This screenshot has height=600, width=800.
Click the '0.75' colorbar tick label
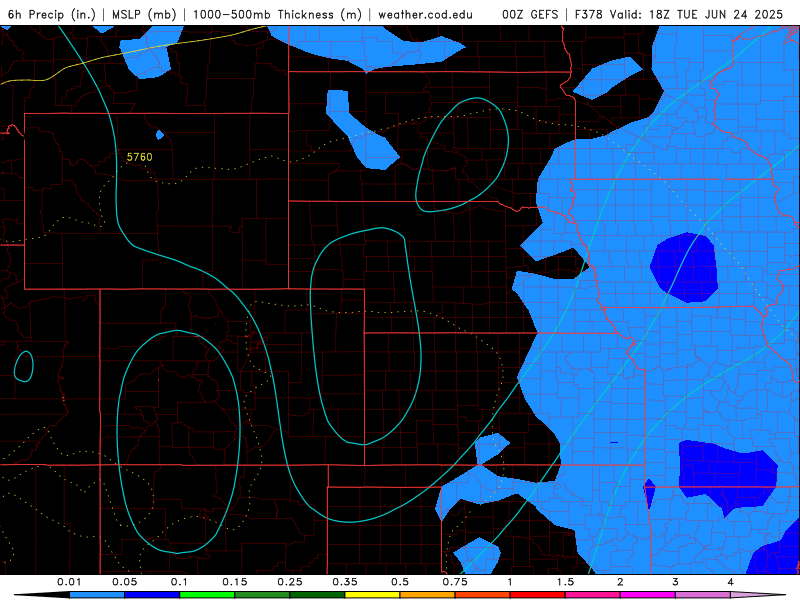(455, 582)
